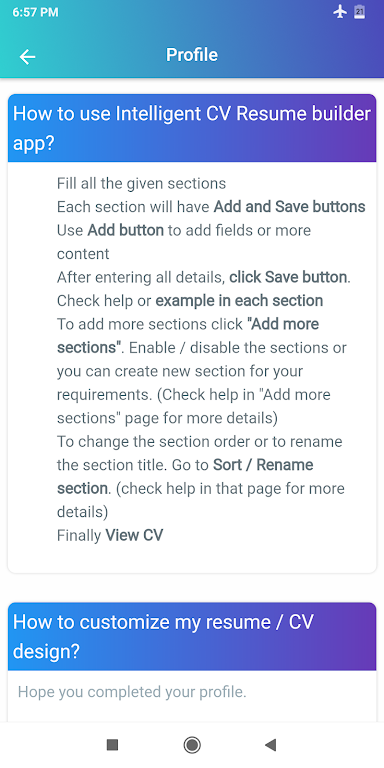Tap the bold "Add and Save buttons" text
This screenshot has height=768, width=384.
point(289,207)
